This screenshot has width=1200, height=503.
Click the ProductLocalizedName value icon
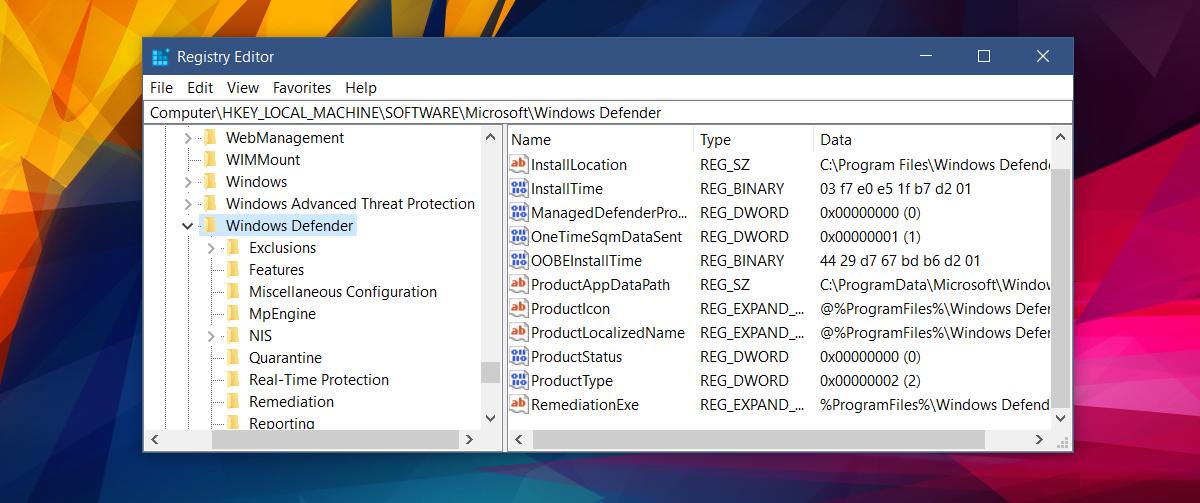click(518, 333)
